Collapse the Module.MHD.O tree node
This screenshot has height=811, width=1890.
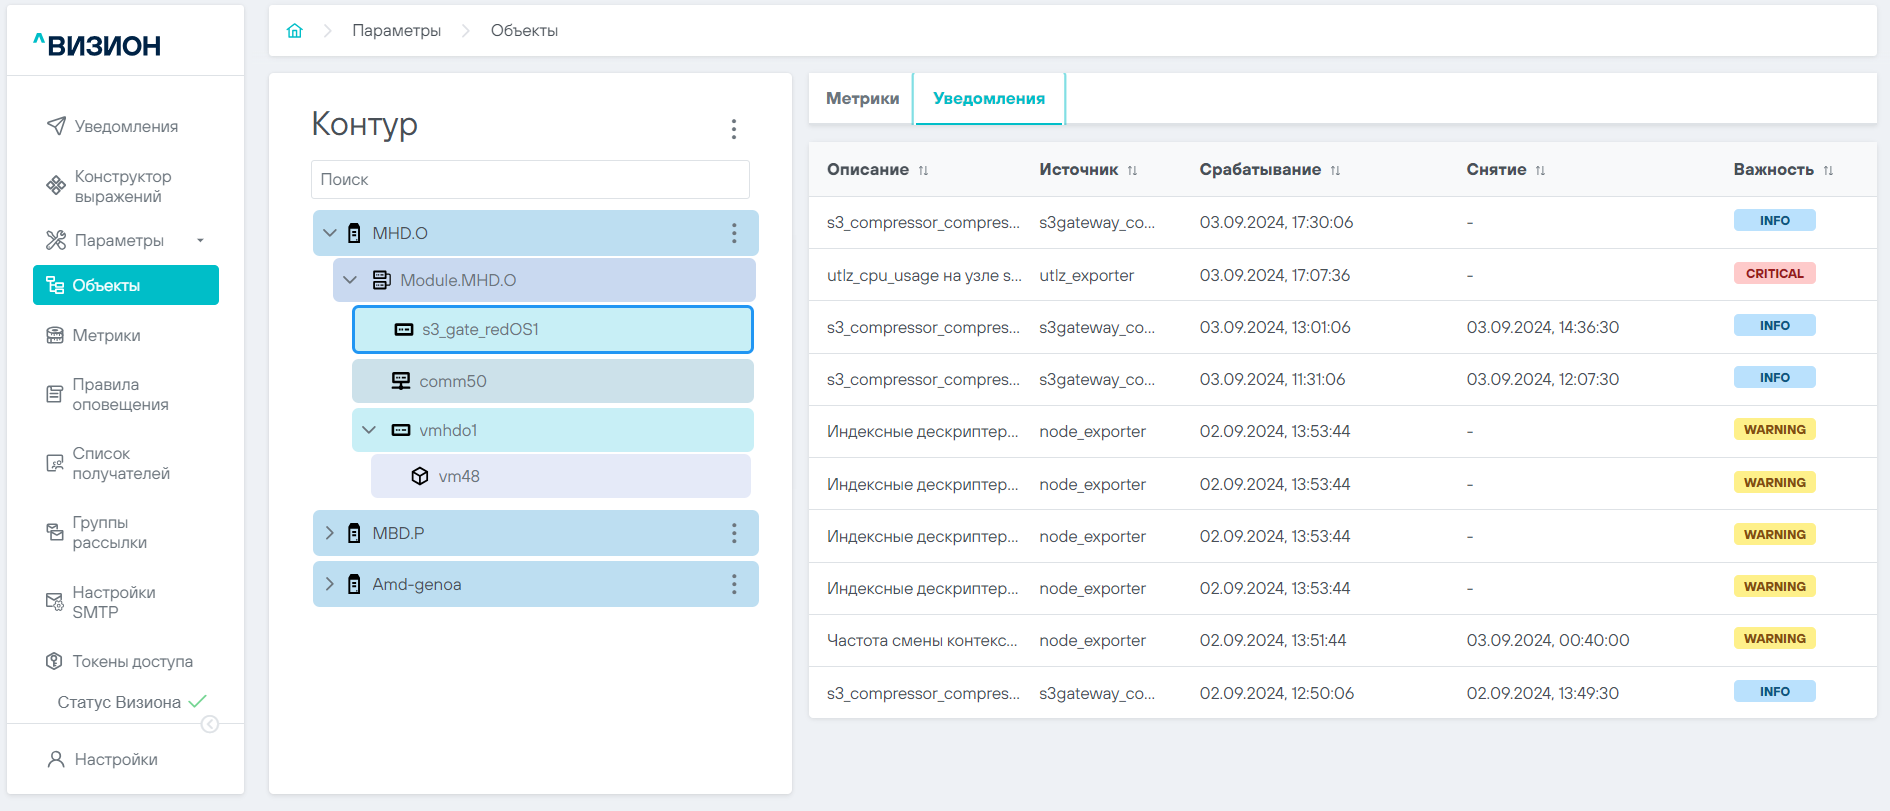pos(350,280)
